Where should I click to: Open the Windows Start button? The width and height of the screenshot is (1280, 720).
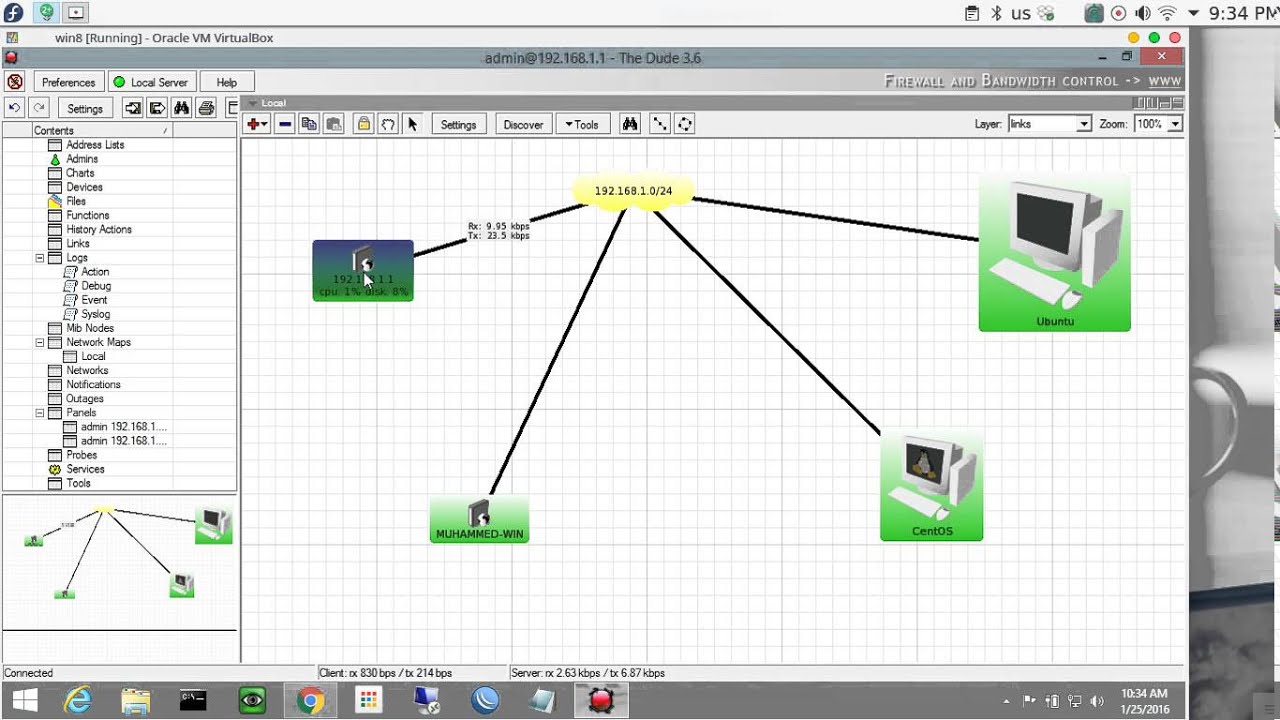[23, 700]
